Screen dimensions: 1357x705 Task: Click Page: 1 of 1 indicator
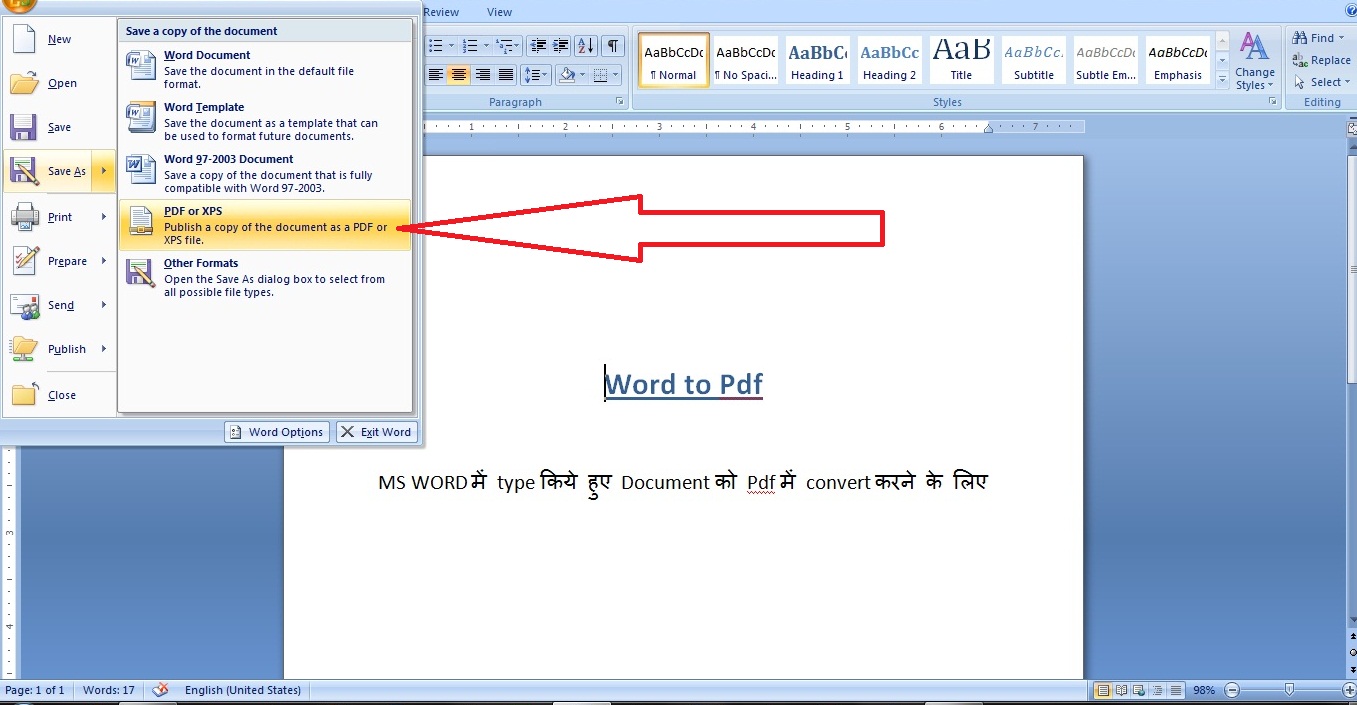click(x=35, y=690)
